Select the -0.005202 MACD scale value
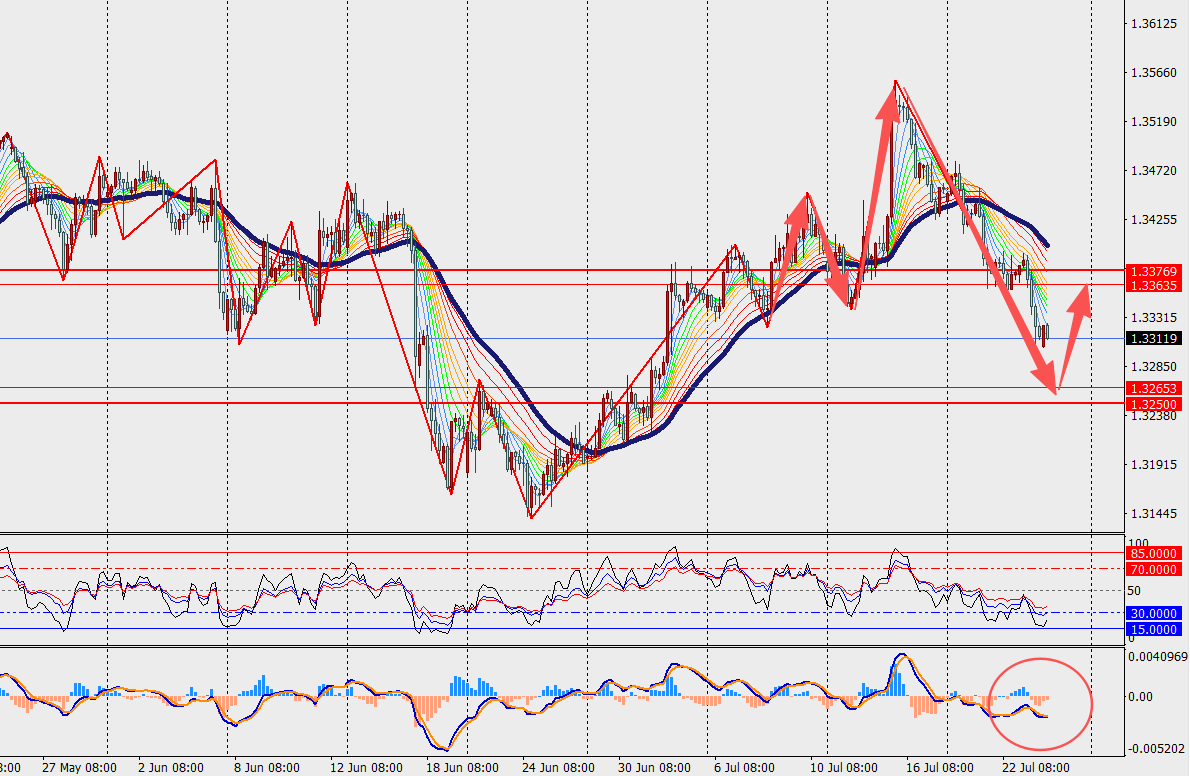This screenshot has width=1190, height=776. (1157, 749)
